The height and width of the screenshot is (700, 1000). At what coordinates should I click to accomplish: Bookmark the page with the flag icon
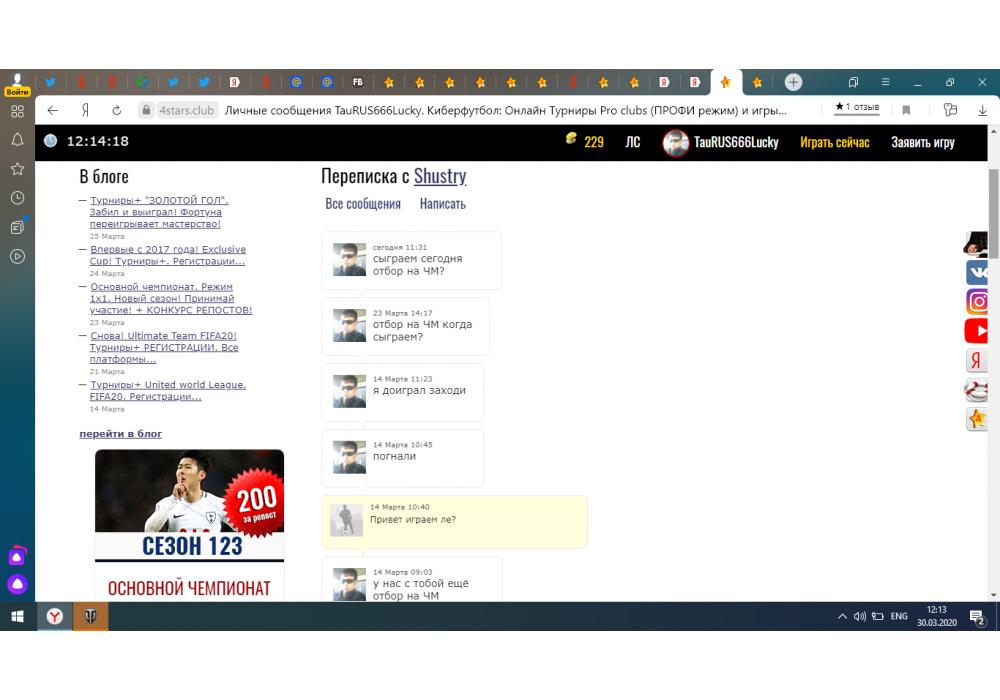906,110
